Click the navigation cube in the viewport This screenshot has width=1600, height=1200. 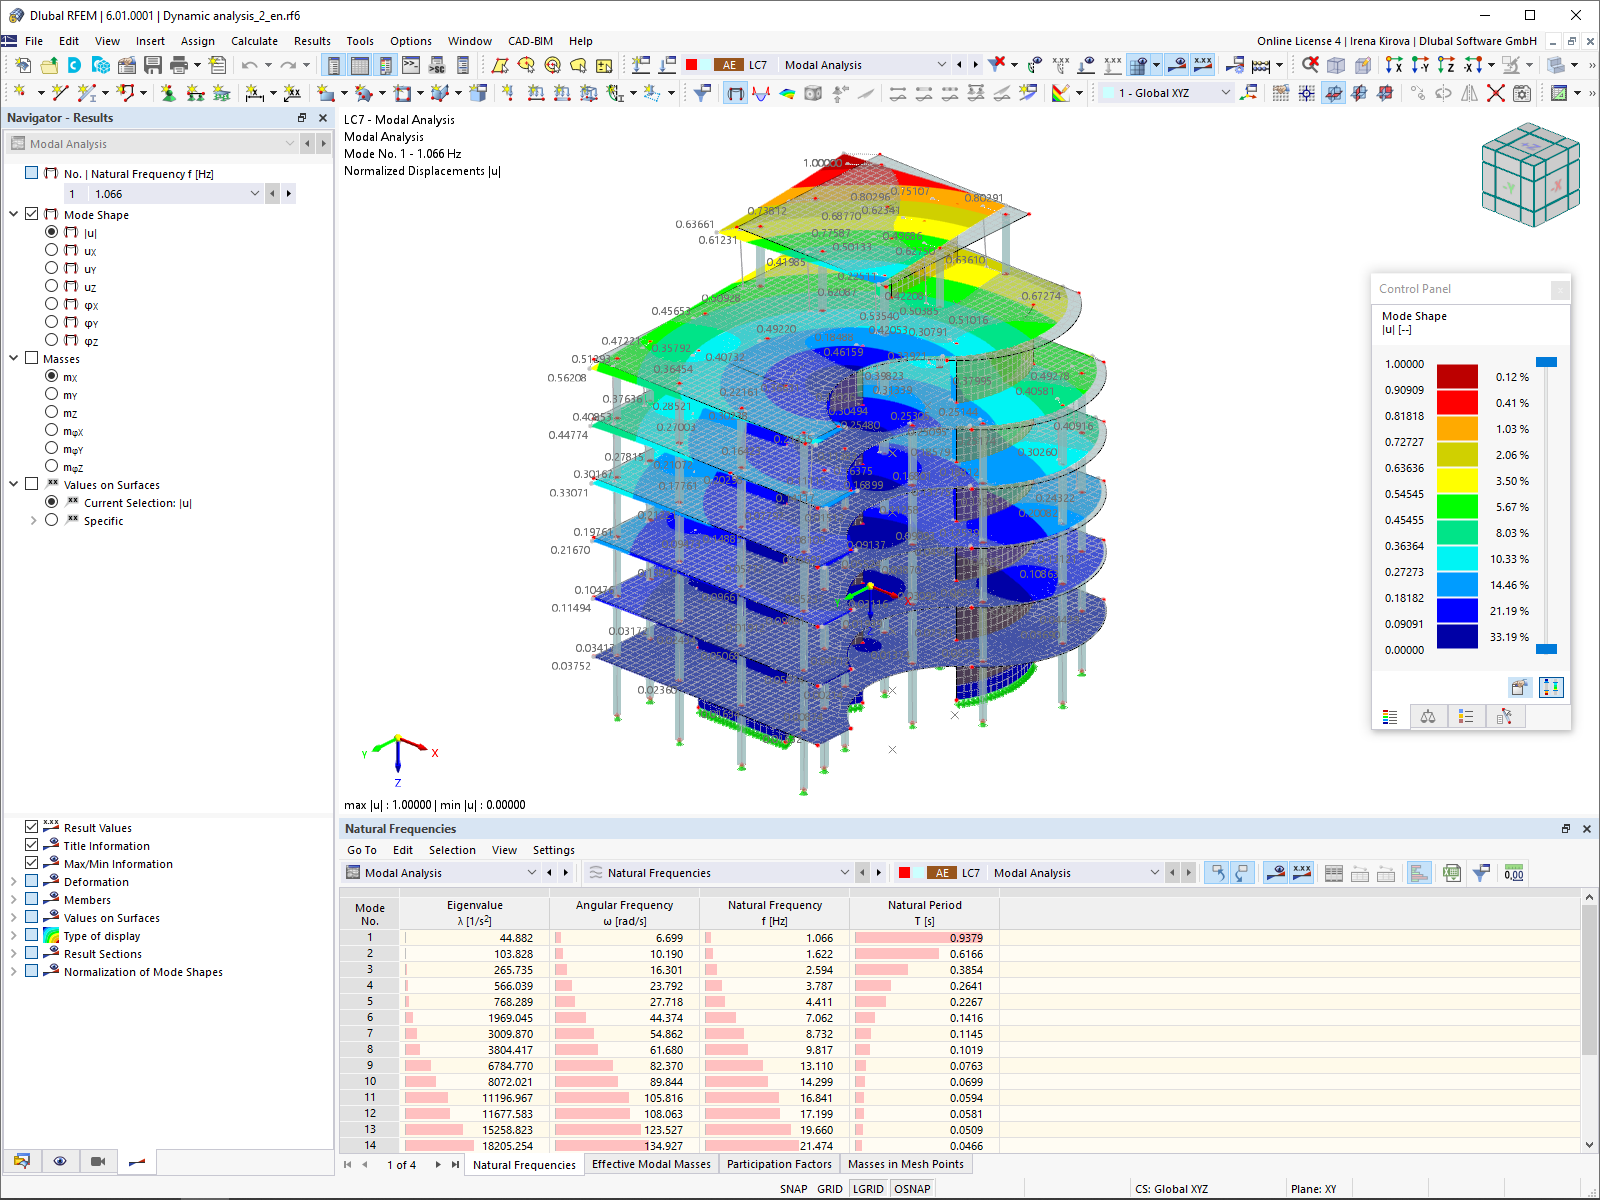[x=1530, y=175]
